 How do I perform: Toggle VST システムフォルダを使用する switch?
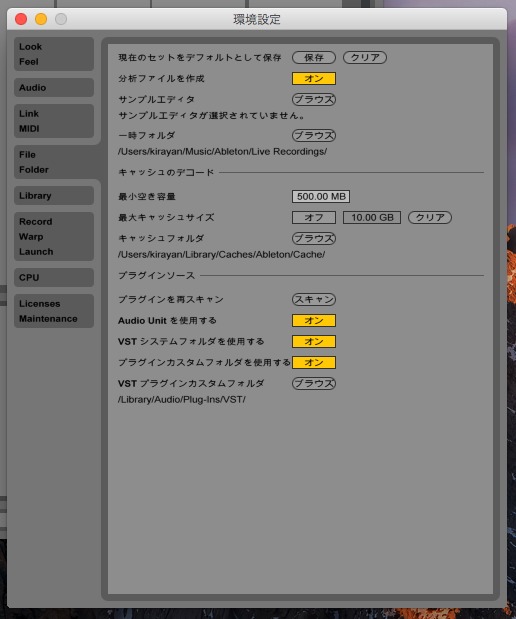[314, 341]
